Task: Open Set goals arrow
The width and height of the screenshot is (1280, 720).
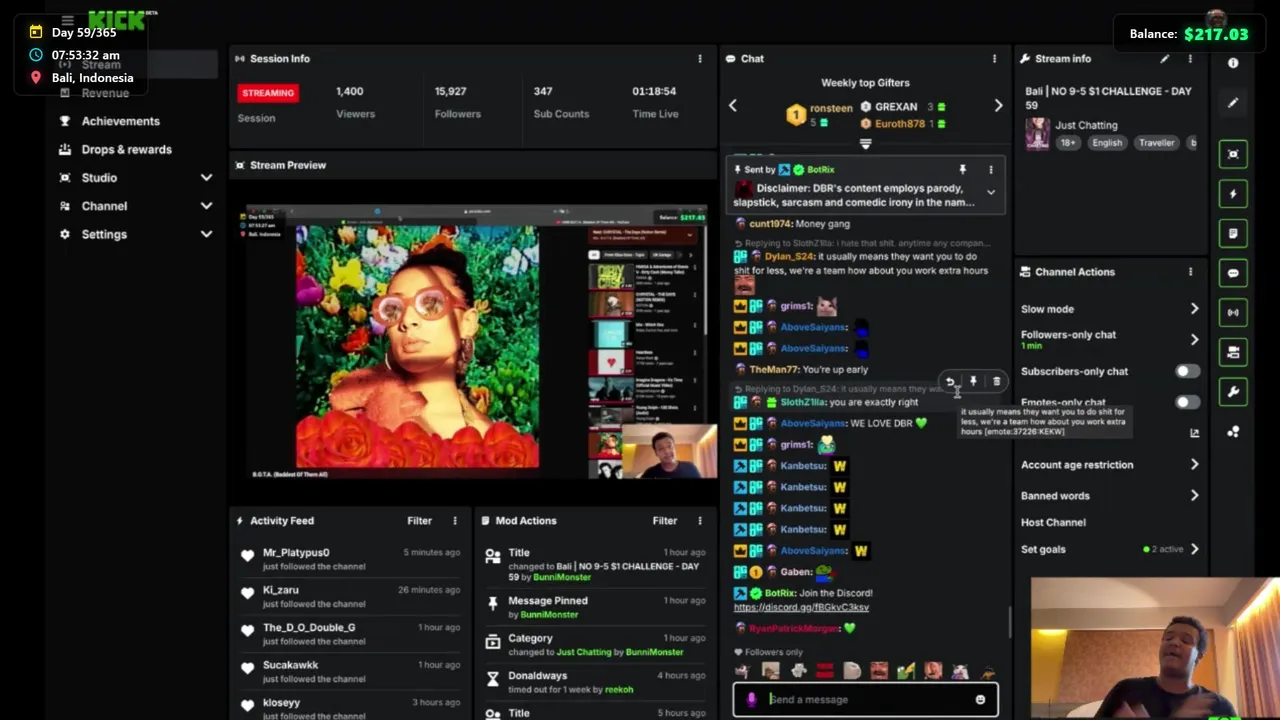Action: (1194, 549)
